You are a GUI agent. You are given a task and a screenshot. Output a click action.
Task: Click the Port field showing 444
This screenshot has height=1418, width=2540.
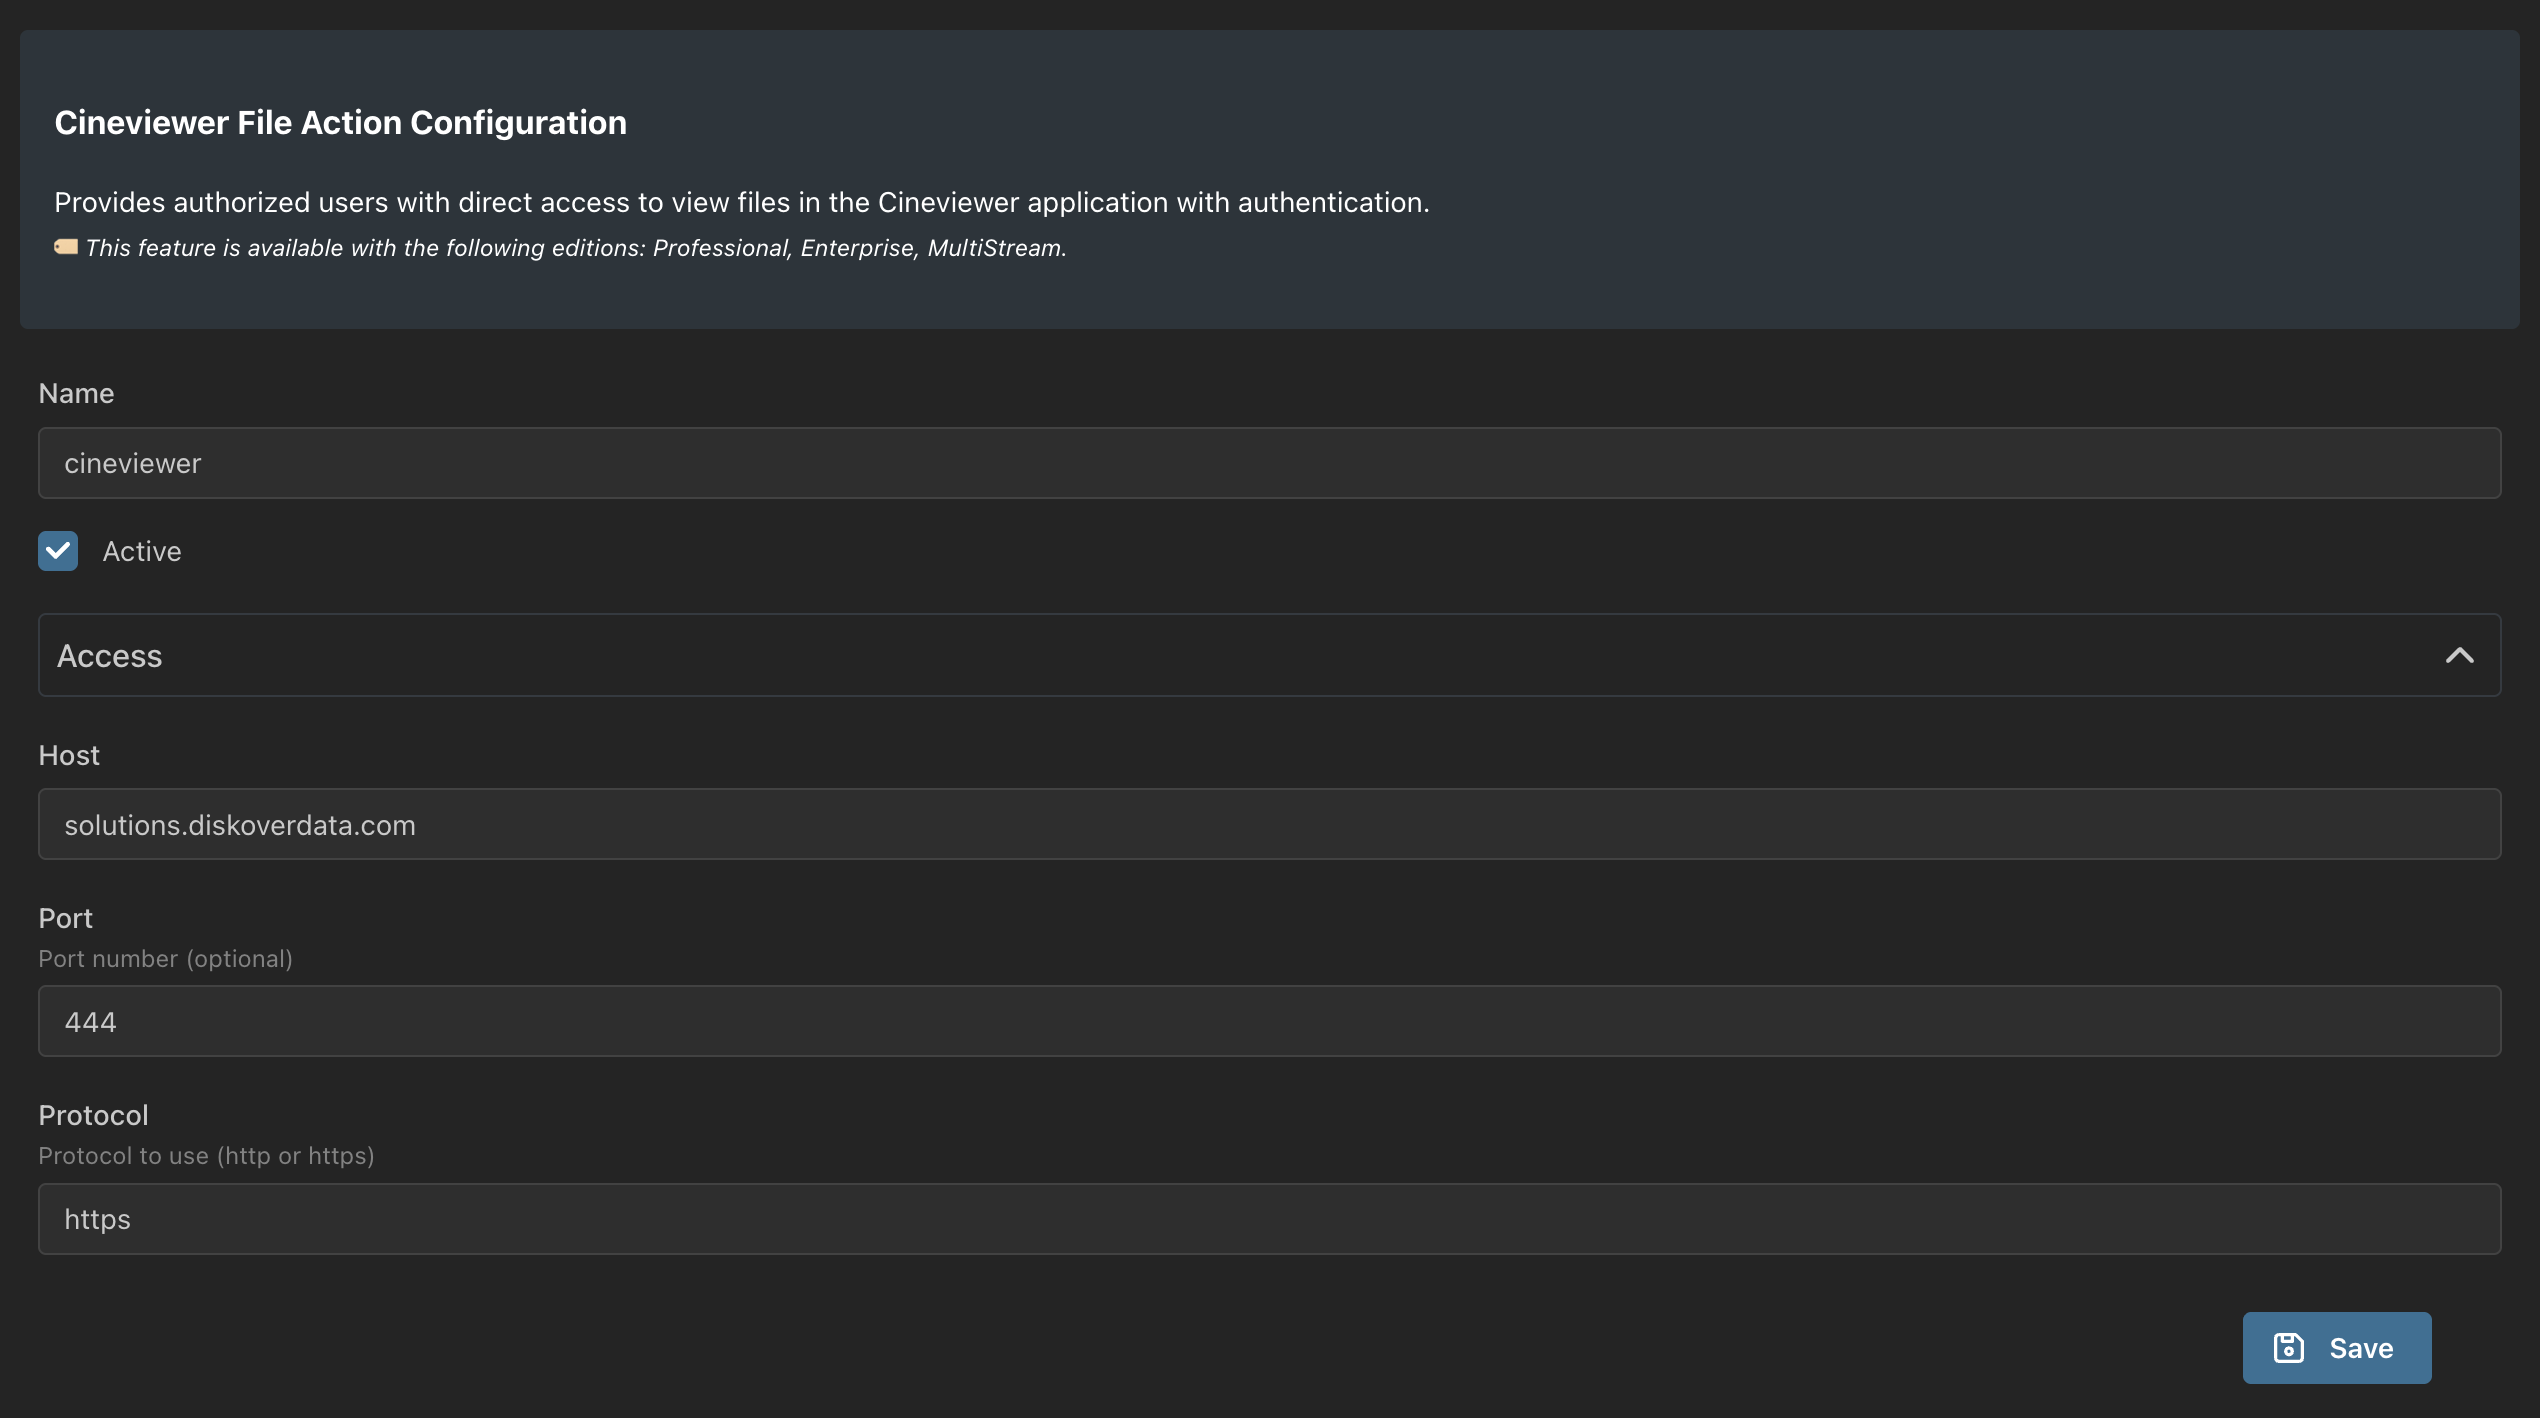pyautogui.click(x=1269, y=1021)
